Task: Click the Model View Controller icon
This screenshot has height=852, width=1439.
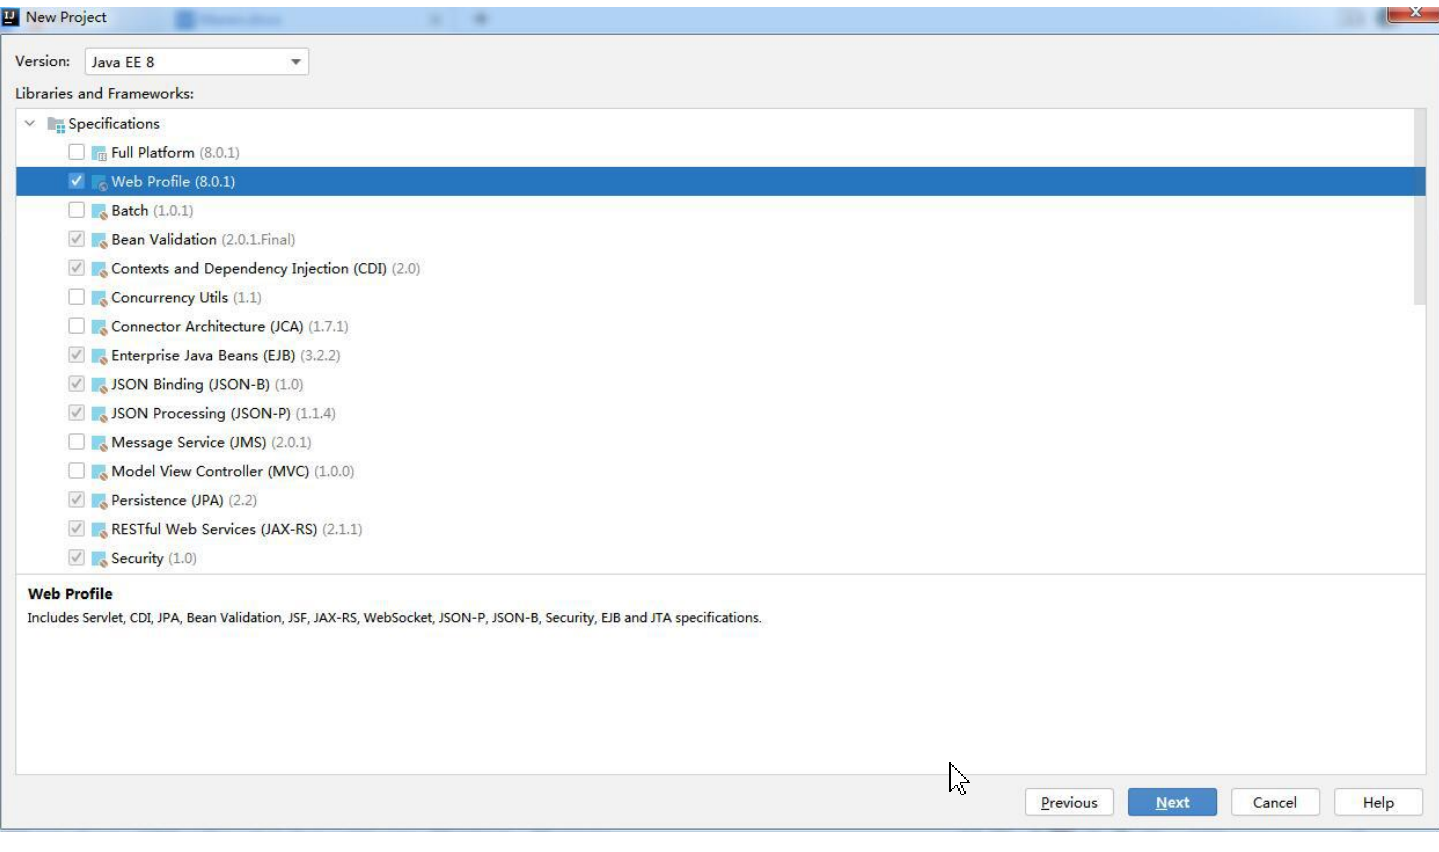Action: pyautogui.click(x=99, y=472)
